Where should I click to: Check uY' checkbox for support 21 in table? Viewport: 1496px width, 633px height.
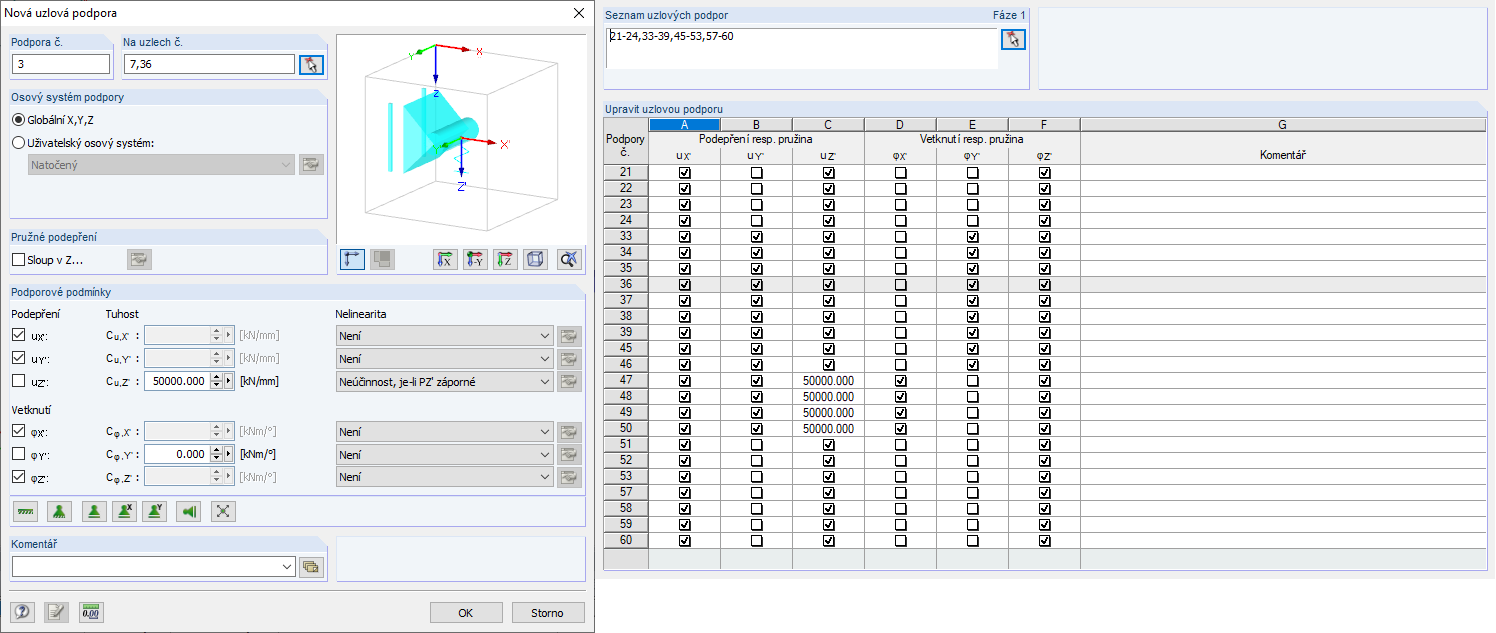[757, 173]
